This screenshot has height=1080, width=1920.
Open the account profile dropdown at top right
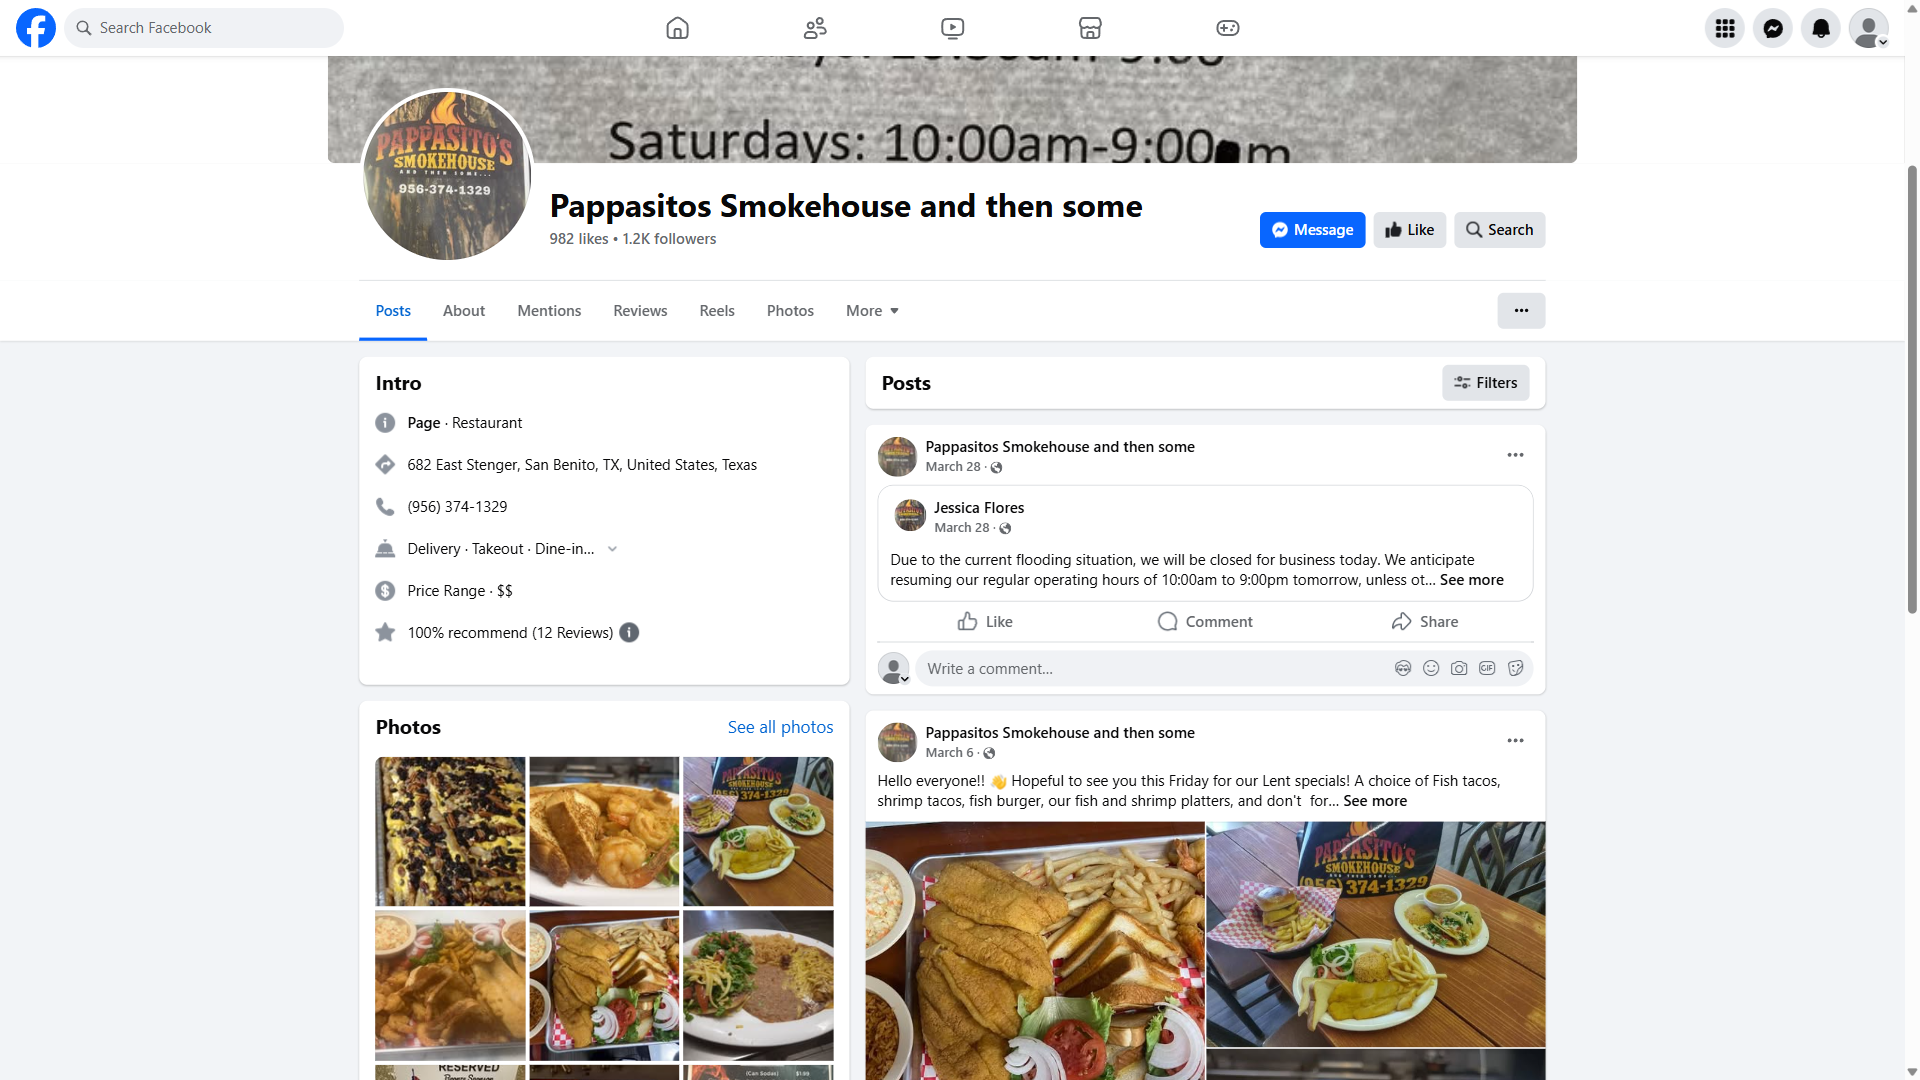1869,28
